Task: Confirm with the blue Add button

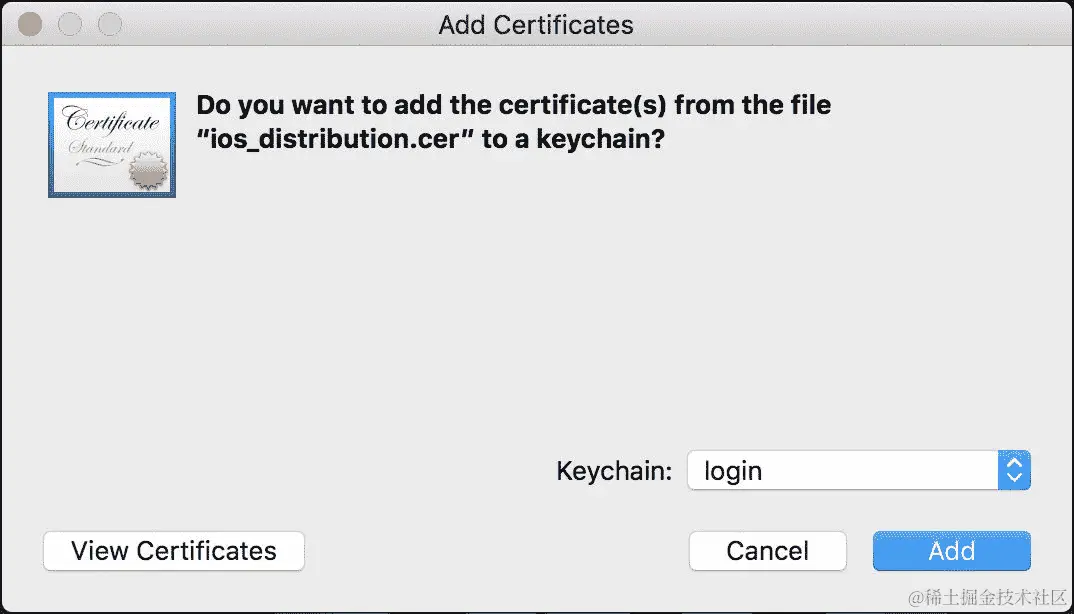Action: point(951,551)
